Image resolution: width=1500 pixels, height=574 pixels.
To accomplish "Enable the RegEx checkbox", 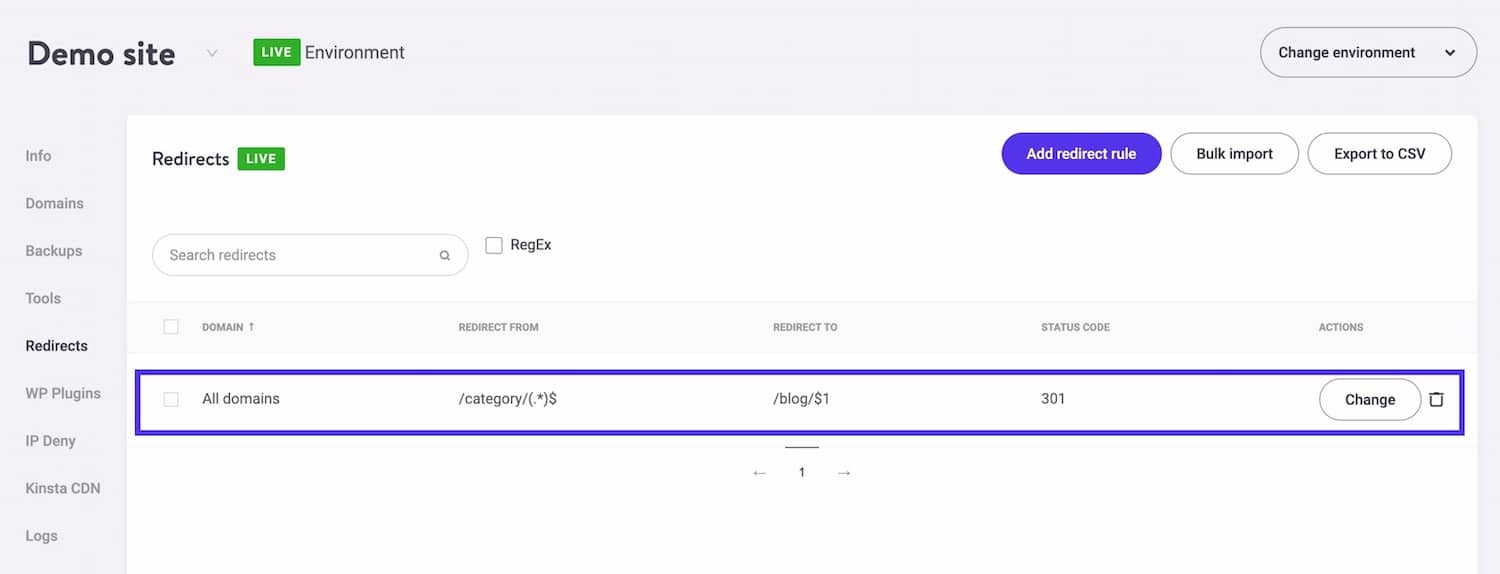I will [x=494, y=245].
